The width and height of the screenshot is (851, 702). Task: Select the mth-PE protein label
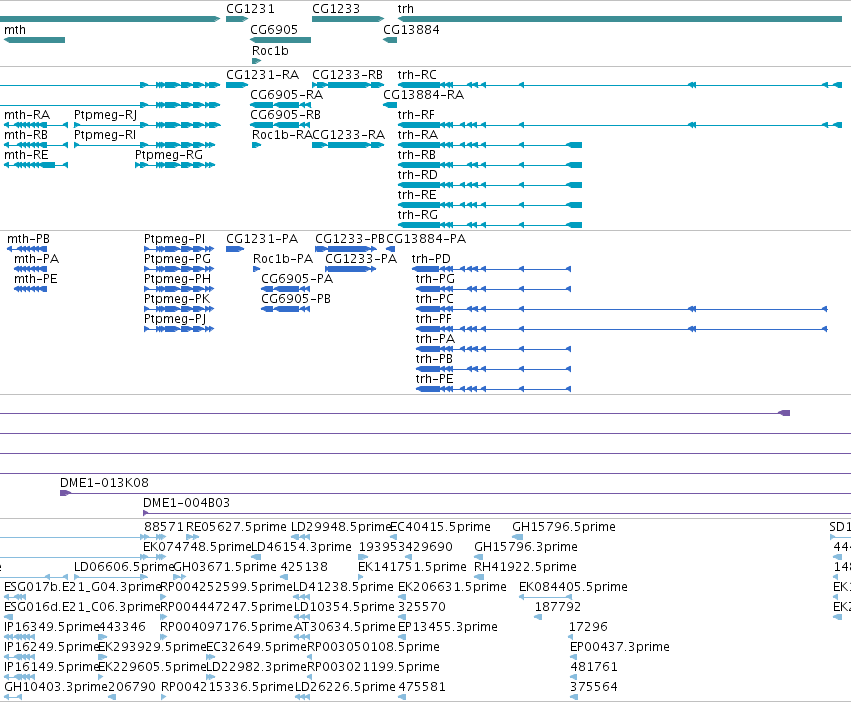pos(36,279)
